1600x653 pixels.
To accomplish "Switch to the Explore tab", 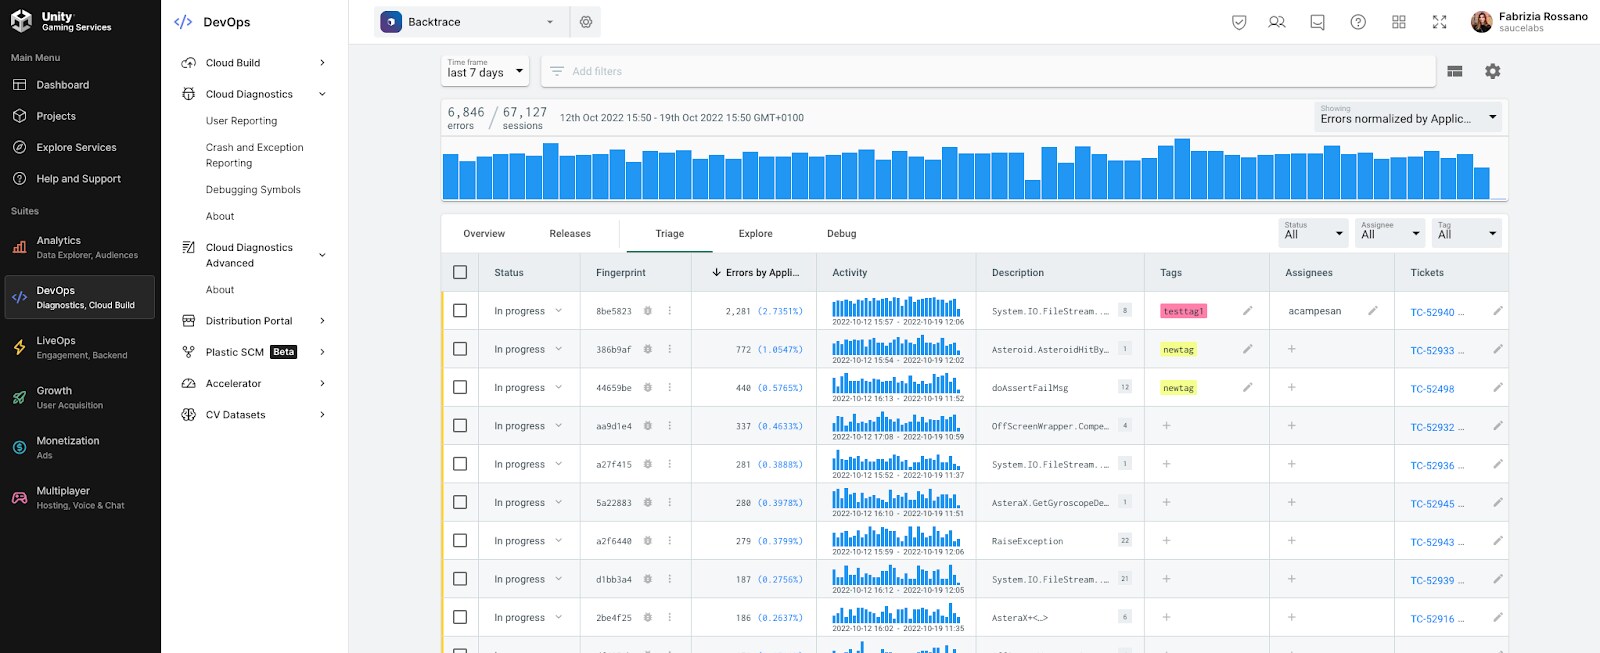I will (755, 234).
